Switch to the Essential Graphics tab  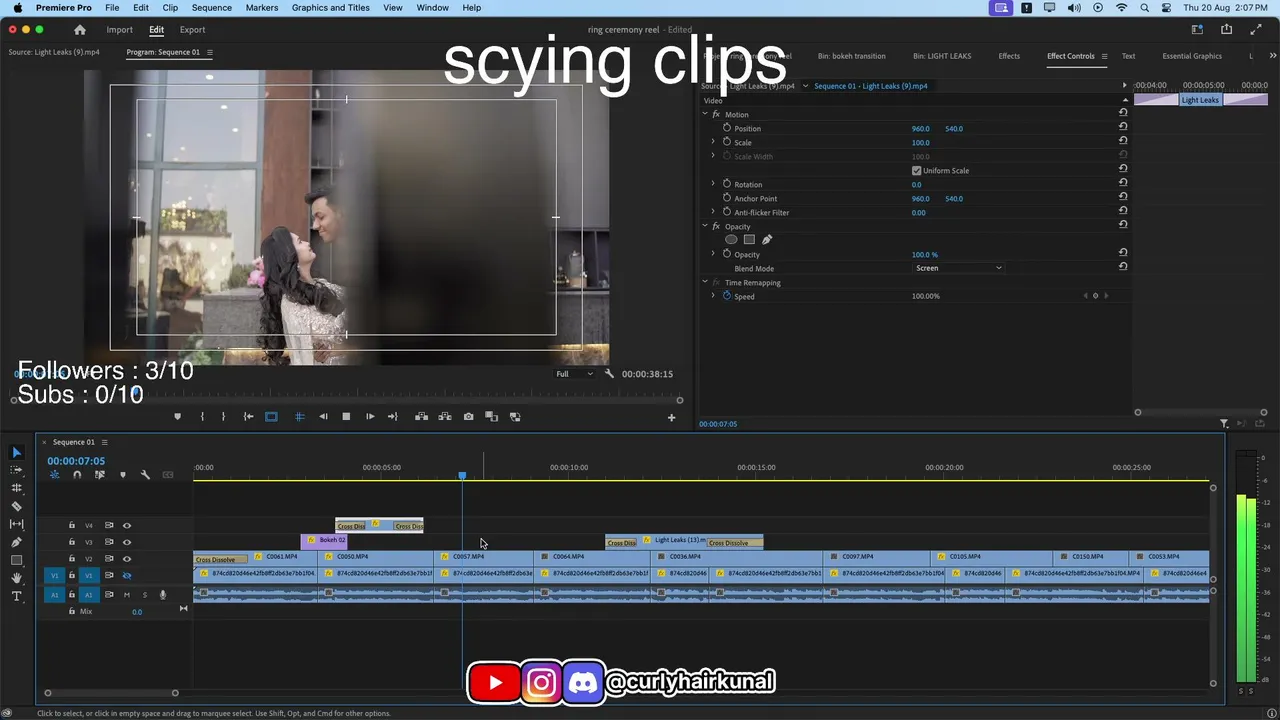pos(1192,56)
